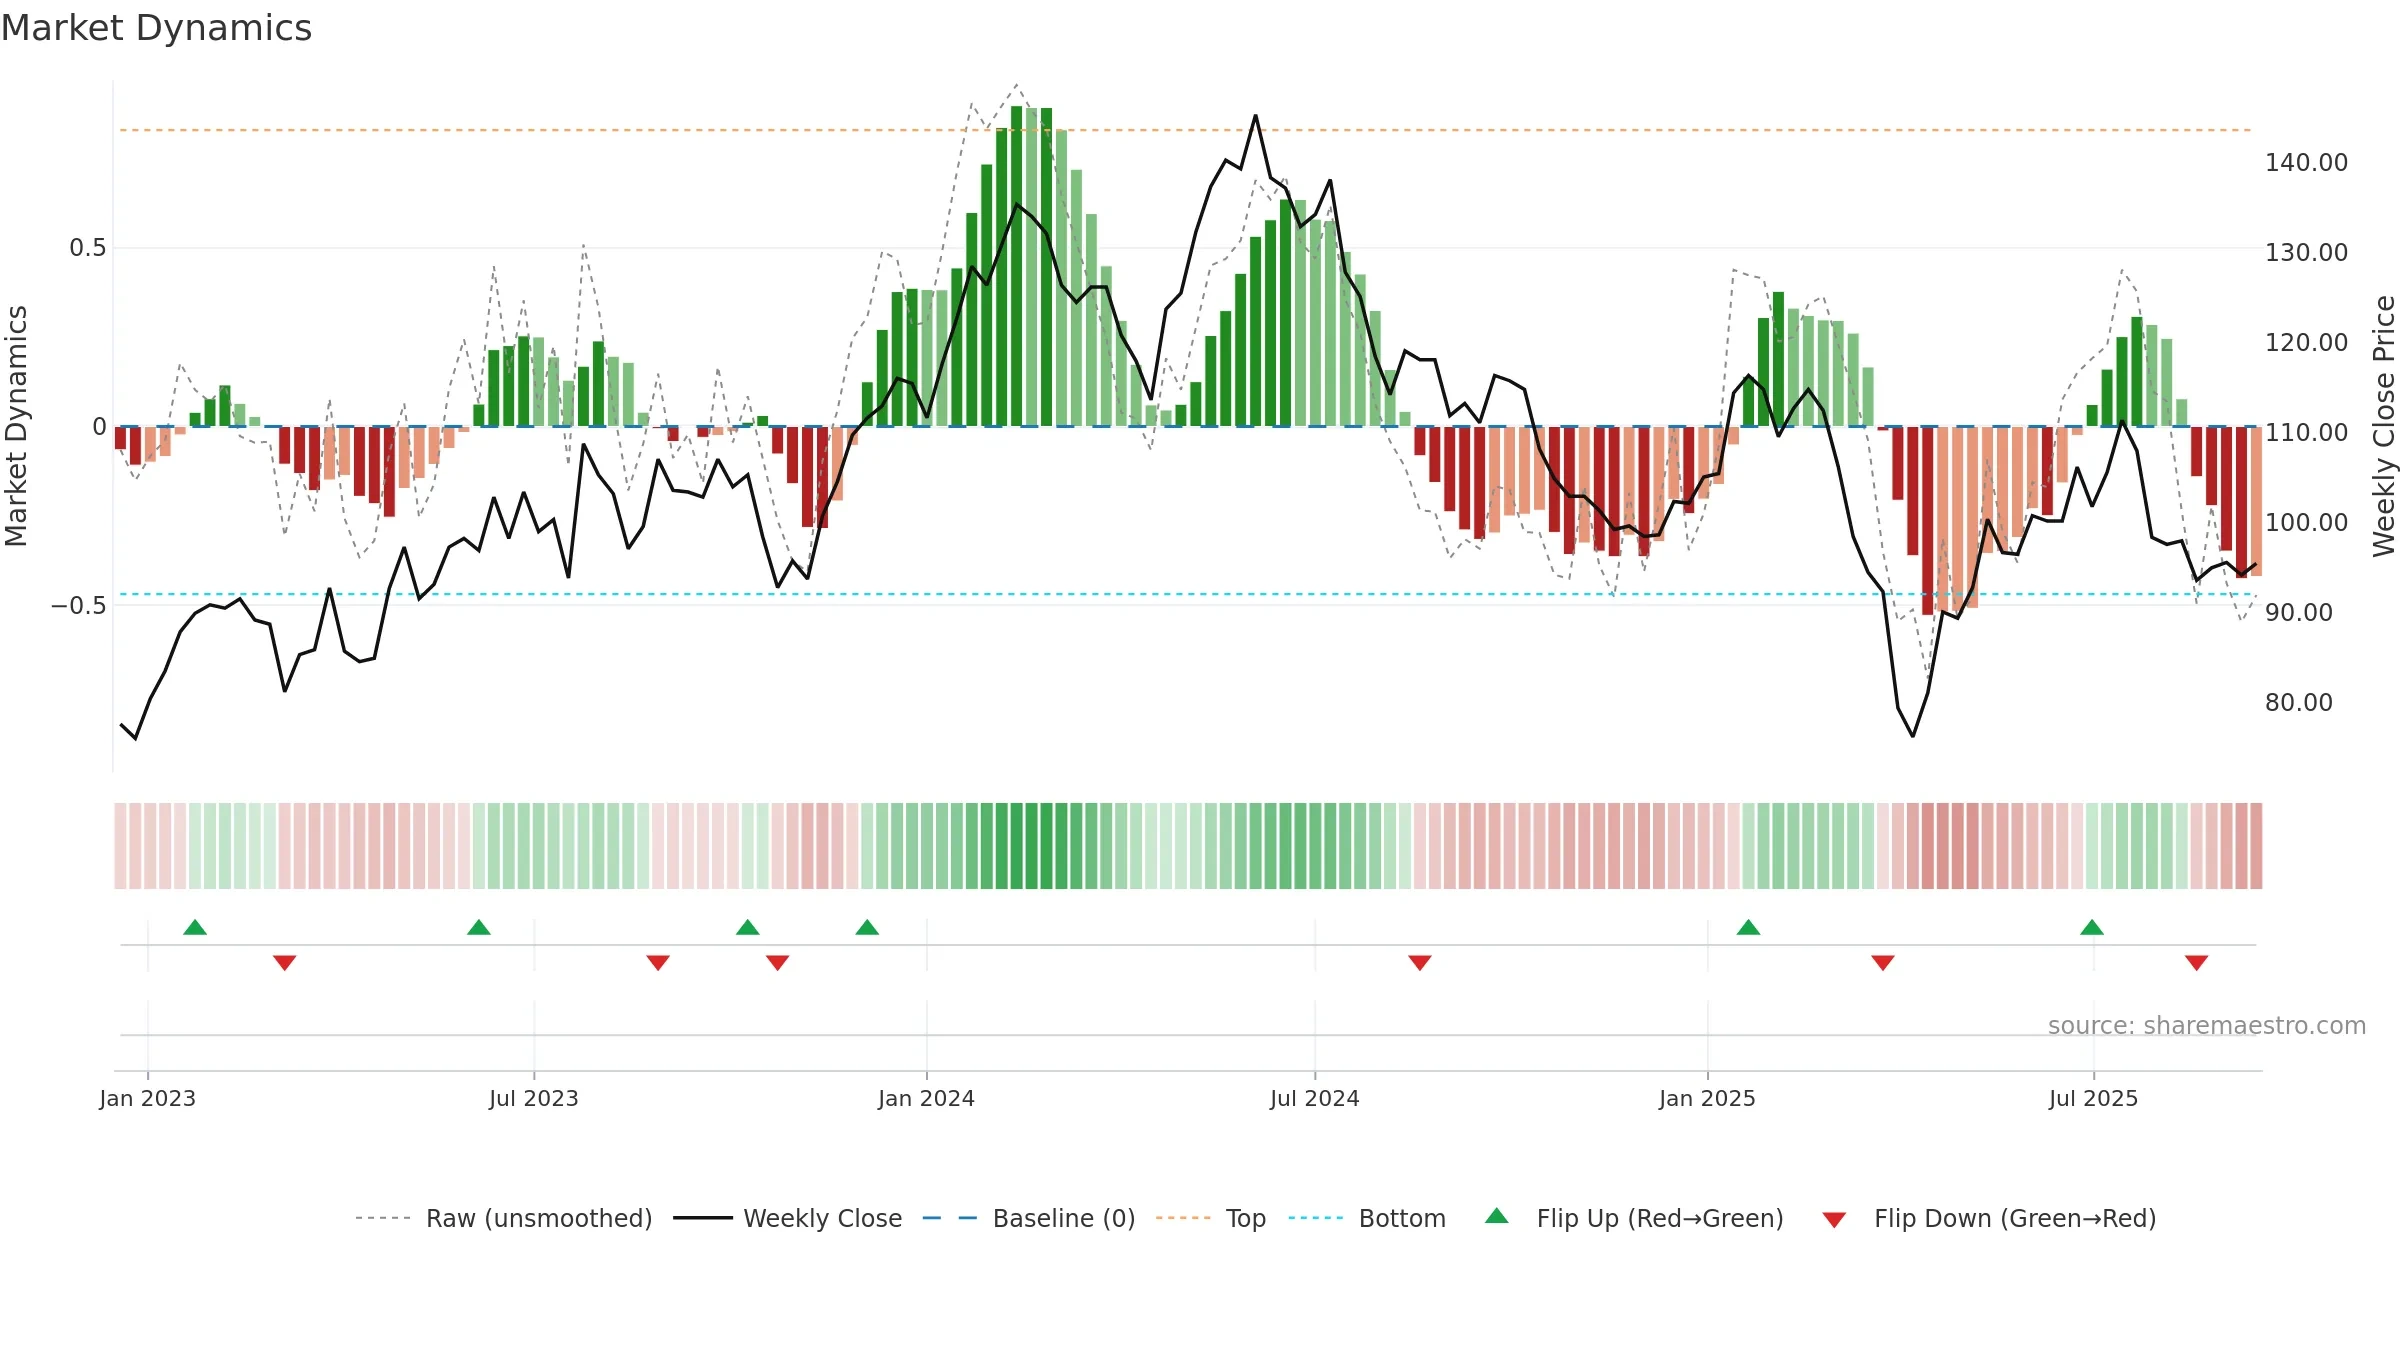
Task: Click the Market Dynamics chart title
Action: tap(156, 28)
